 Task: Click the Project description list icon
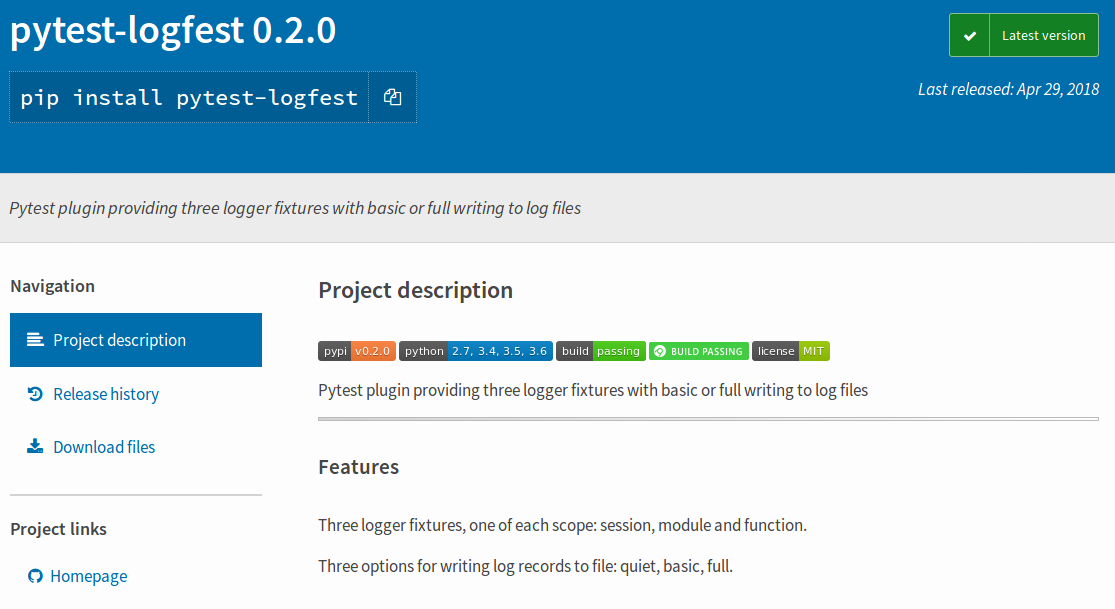coord(35,340)
